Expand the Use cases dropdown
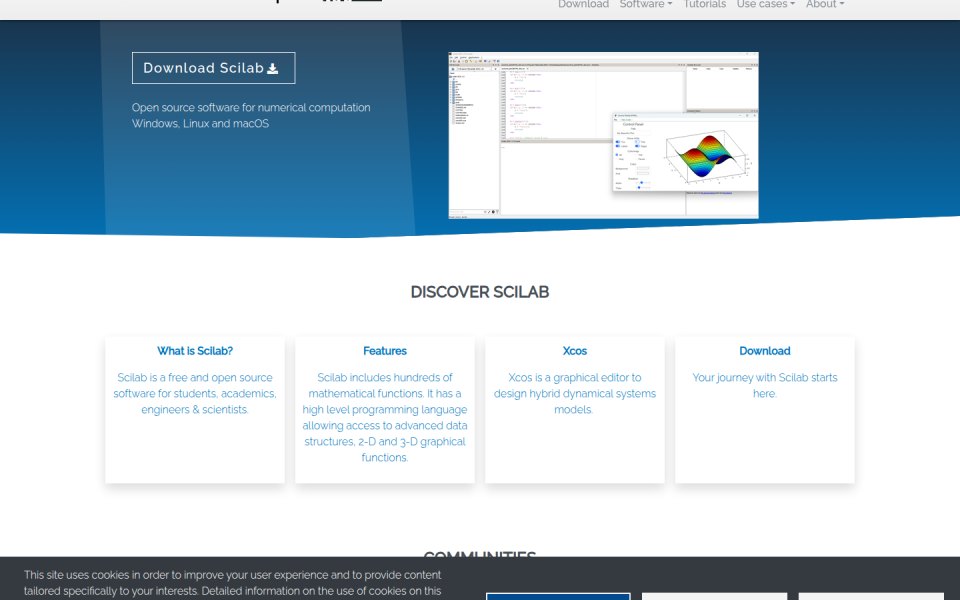 pyautogui.click(x=765, y=4)
